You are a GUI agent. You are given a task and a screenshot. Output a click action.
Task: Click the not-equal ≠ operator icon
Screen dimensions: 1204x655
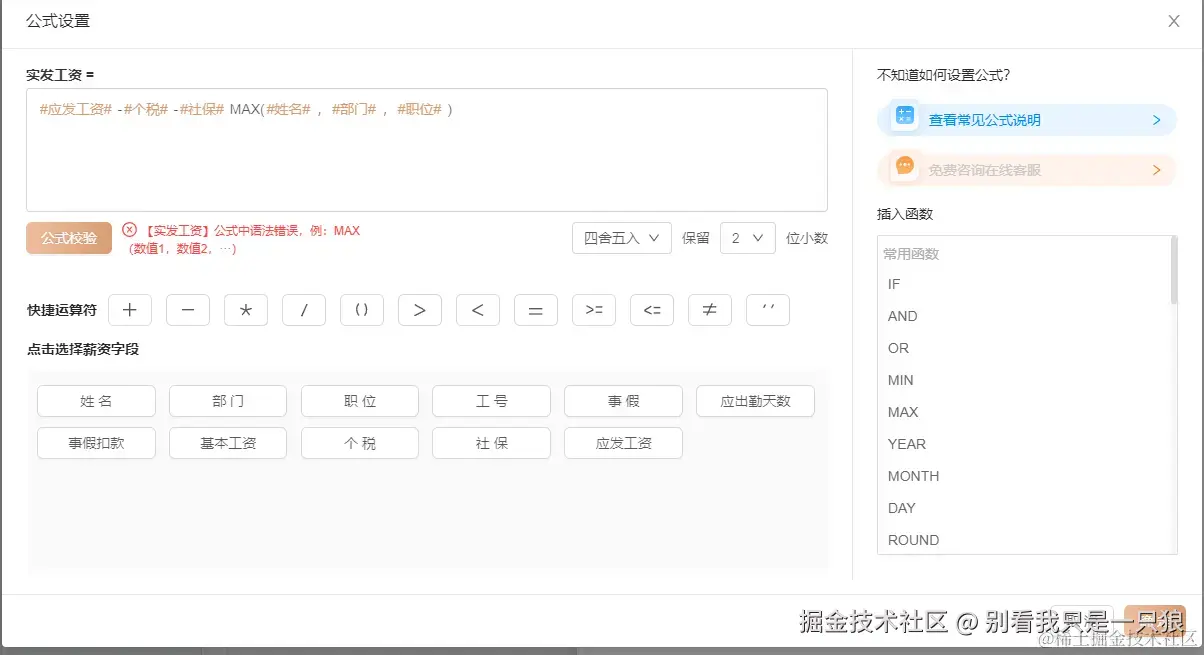point(710,310)
